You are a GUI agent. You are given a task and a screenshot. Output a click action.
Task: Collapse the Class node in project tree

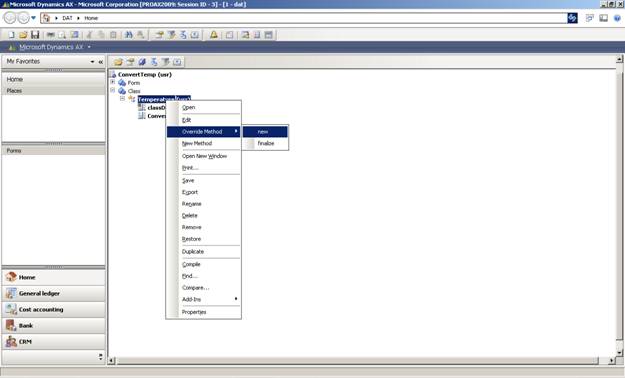pyautogui.click(x=113, y=91)
